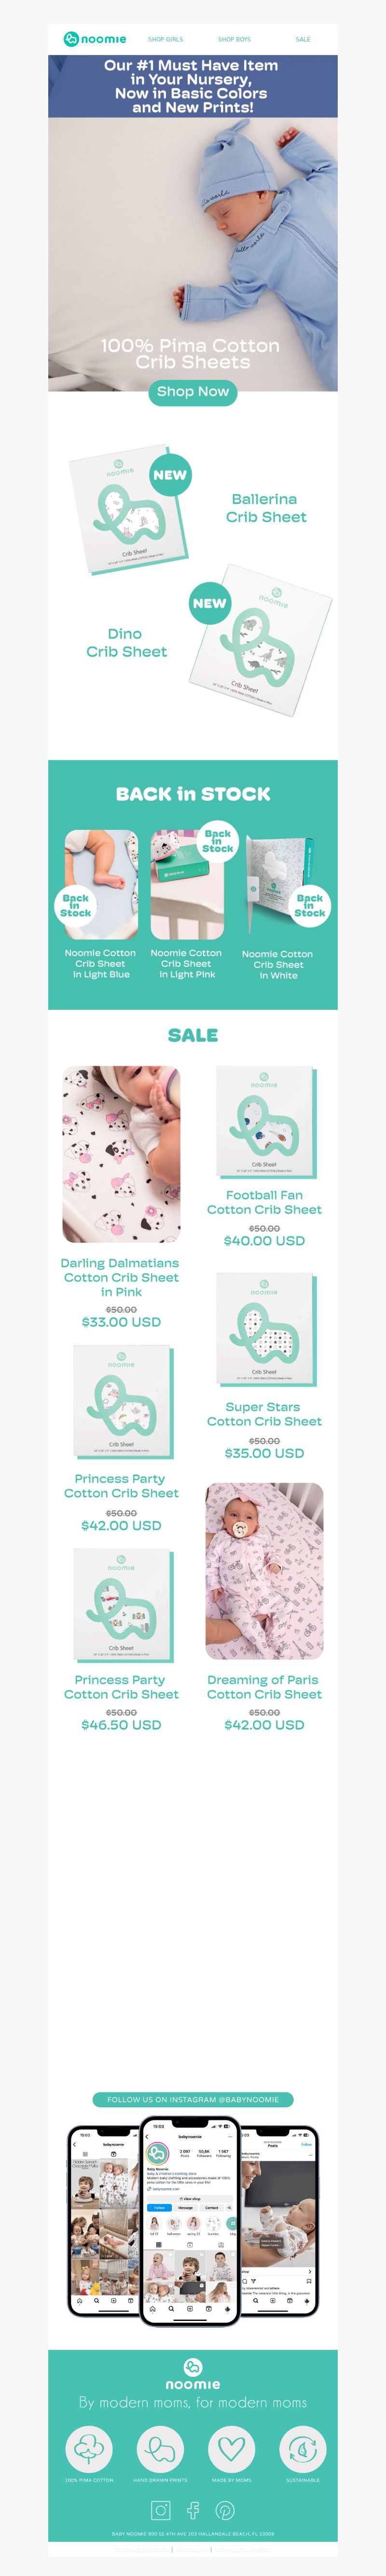
Task: Click the Light Blue crib sheet Back in Stock image
Action: pos(100,884)
